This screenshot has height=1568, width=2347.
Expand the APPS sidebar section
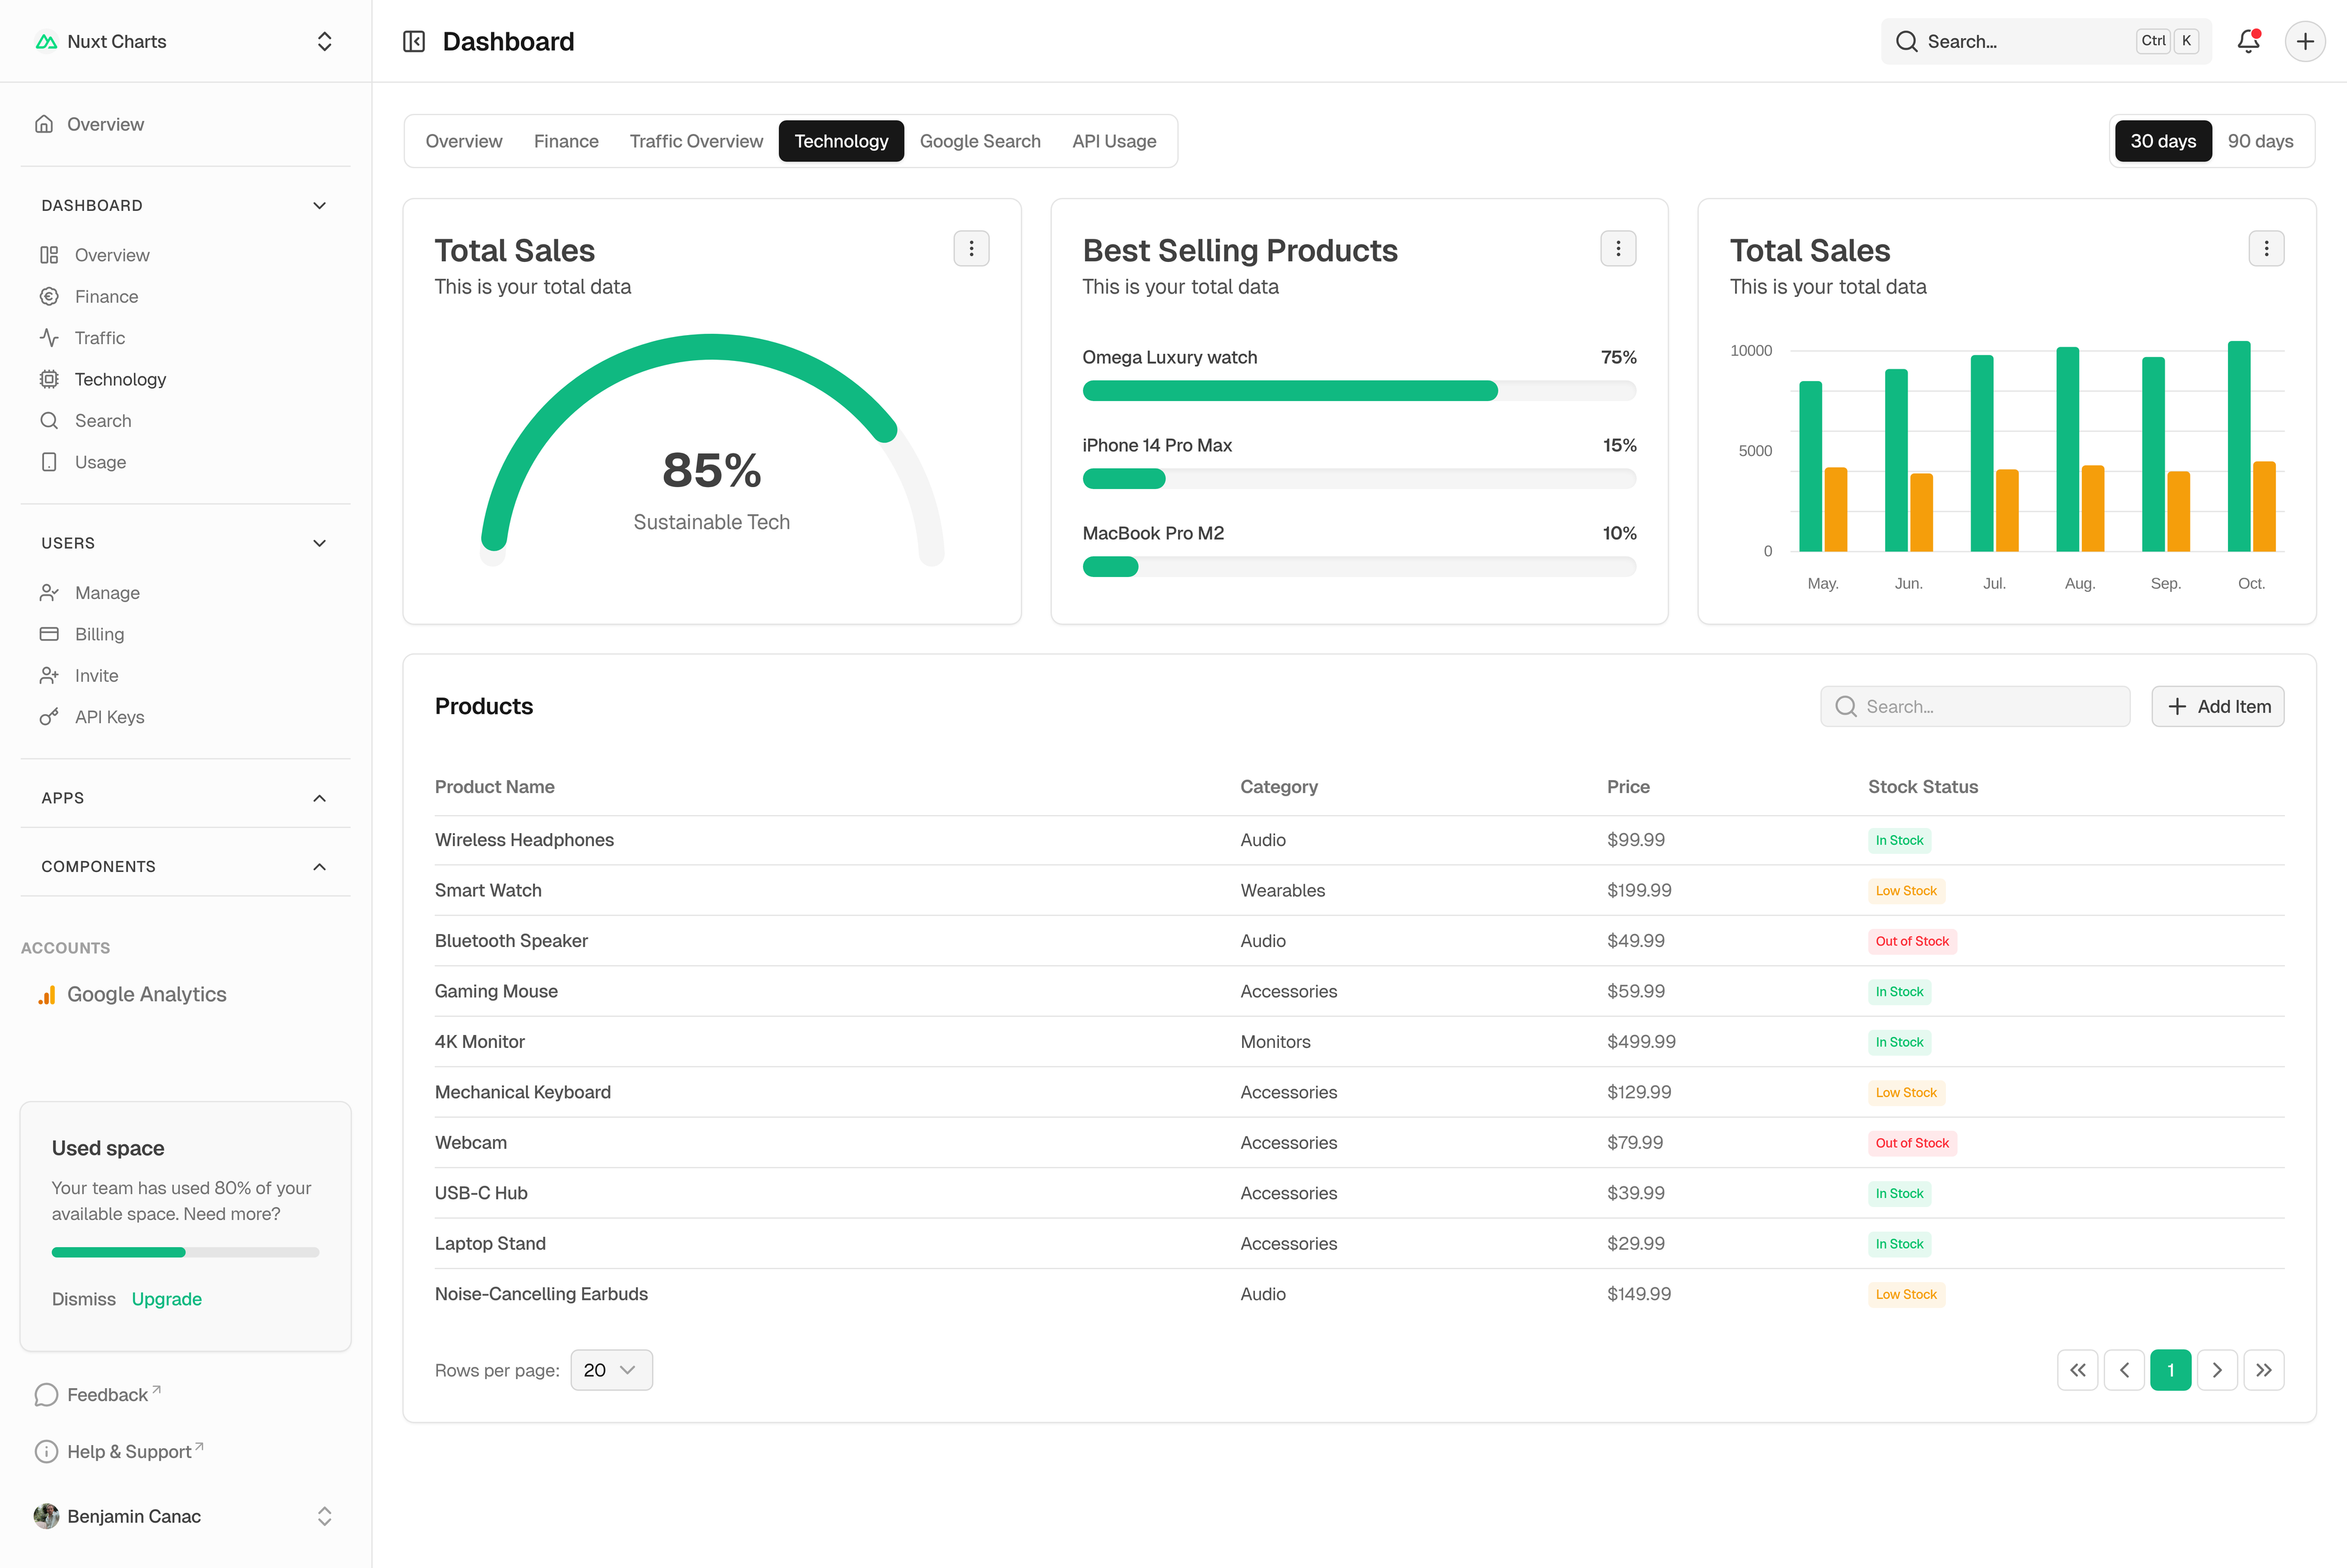(319, 798)
